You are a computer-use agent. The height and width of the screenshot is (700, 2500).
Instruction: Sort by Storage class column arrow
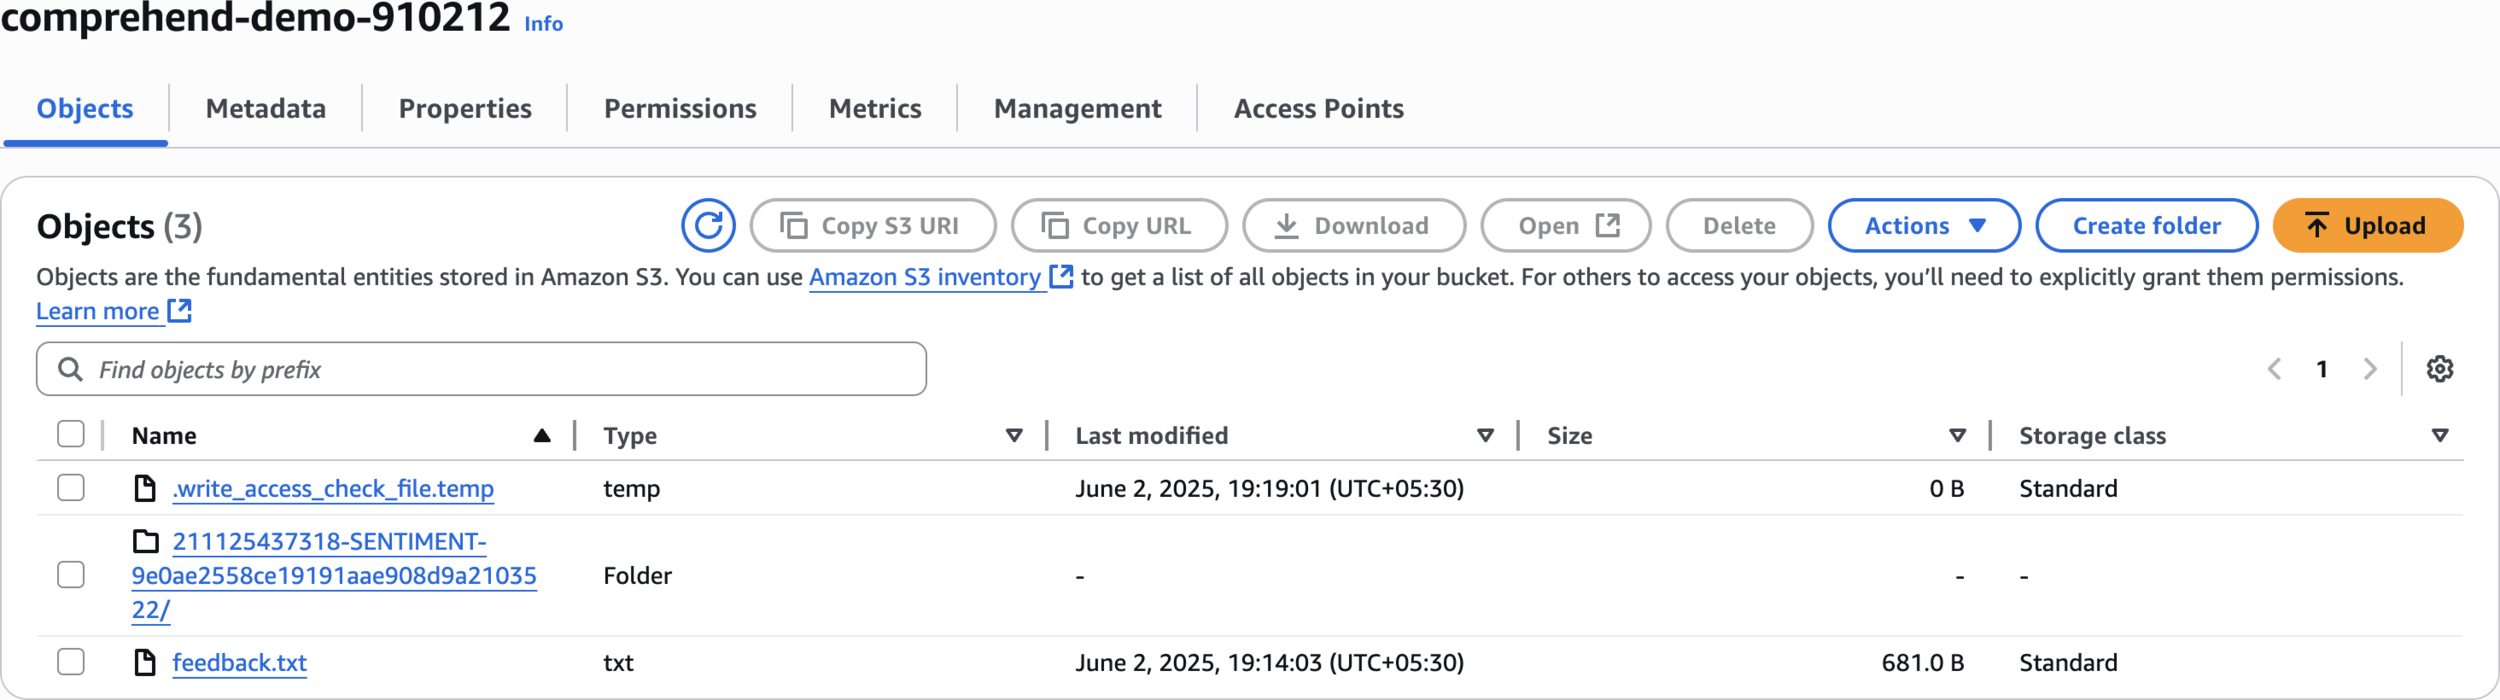click(2440, 435)
